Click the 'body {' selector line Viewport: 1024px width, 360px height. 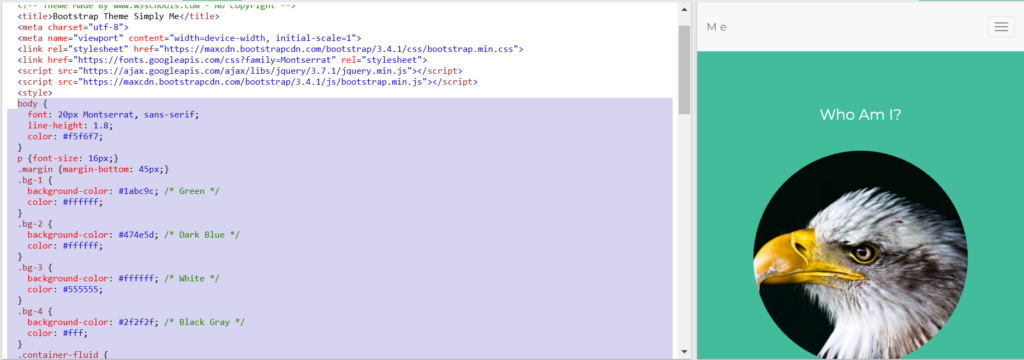point(33,103)
